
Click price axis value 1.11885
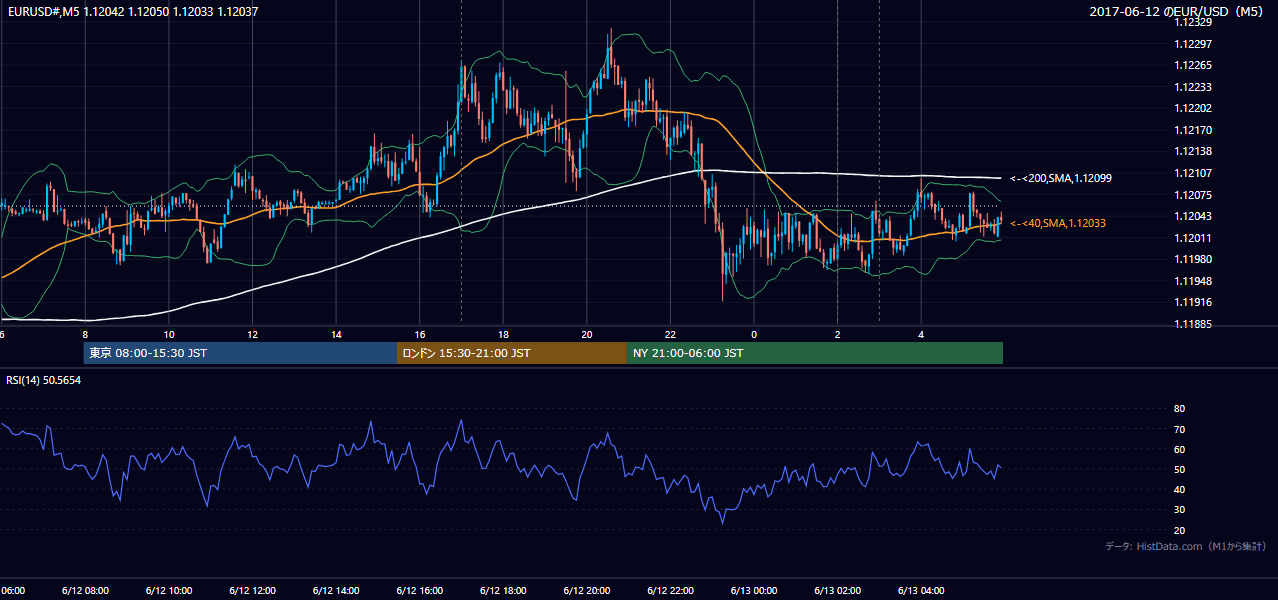coord(1193,324)
